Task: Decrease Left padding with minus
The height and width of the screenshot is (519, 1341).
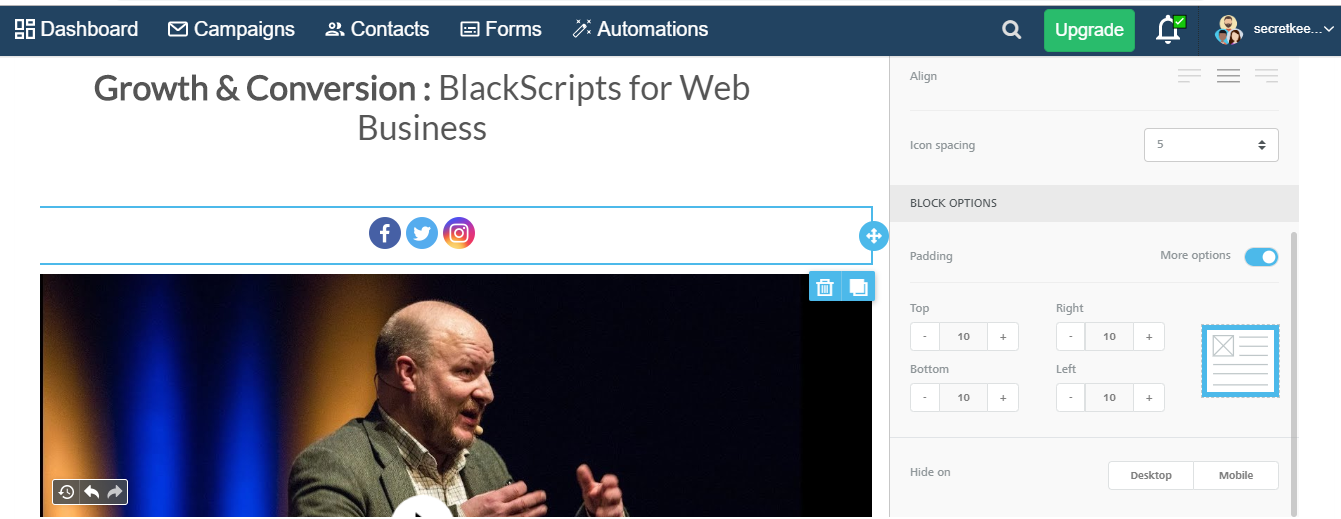Action: (1071, 397)
